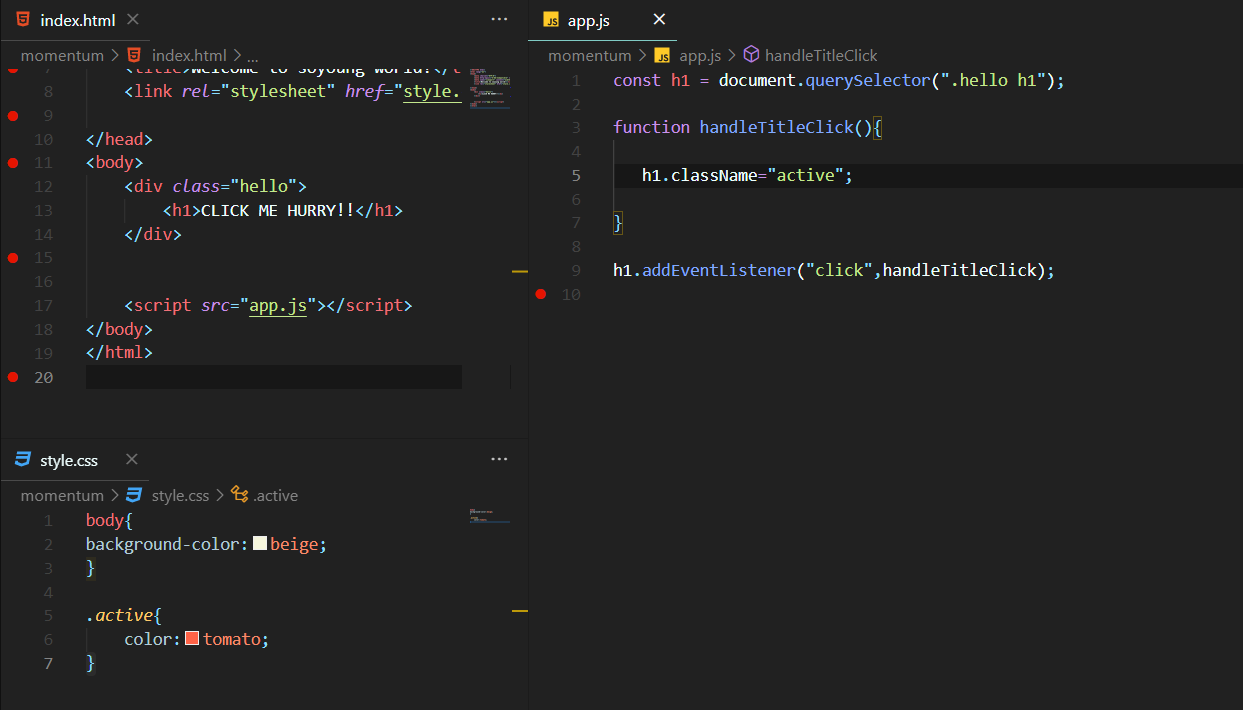The image size is (1243, 710).
Task: Click the style.css minimap
Action: [x=489, y=516]
